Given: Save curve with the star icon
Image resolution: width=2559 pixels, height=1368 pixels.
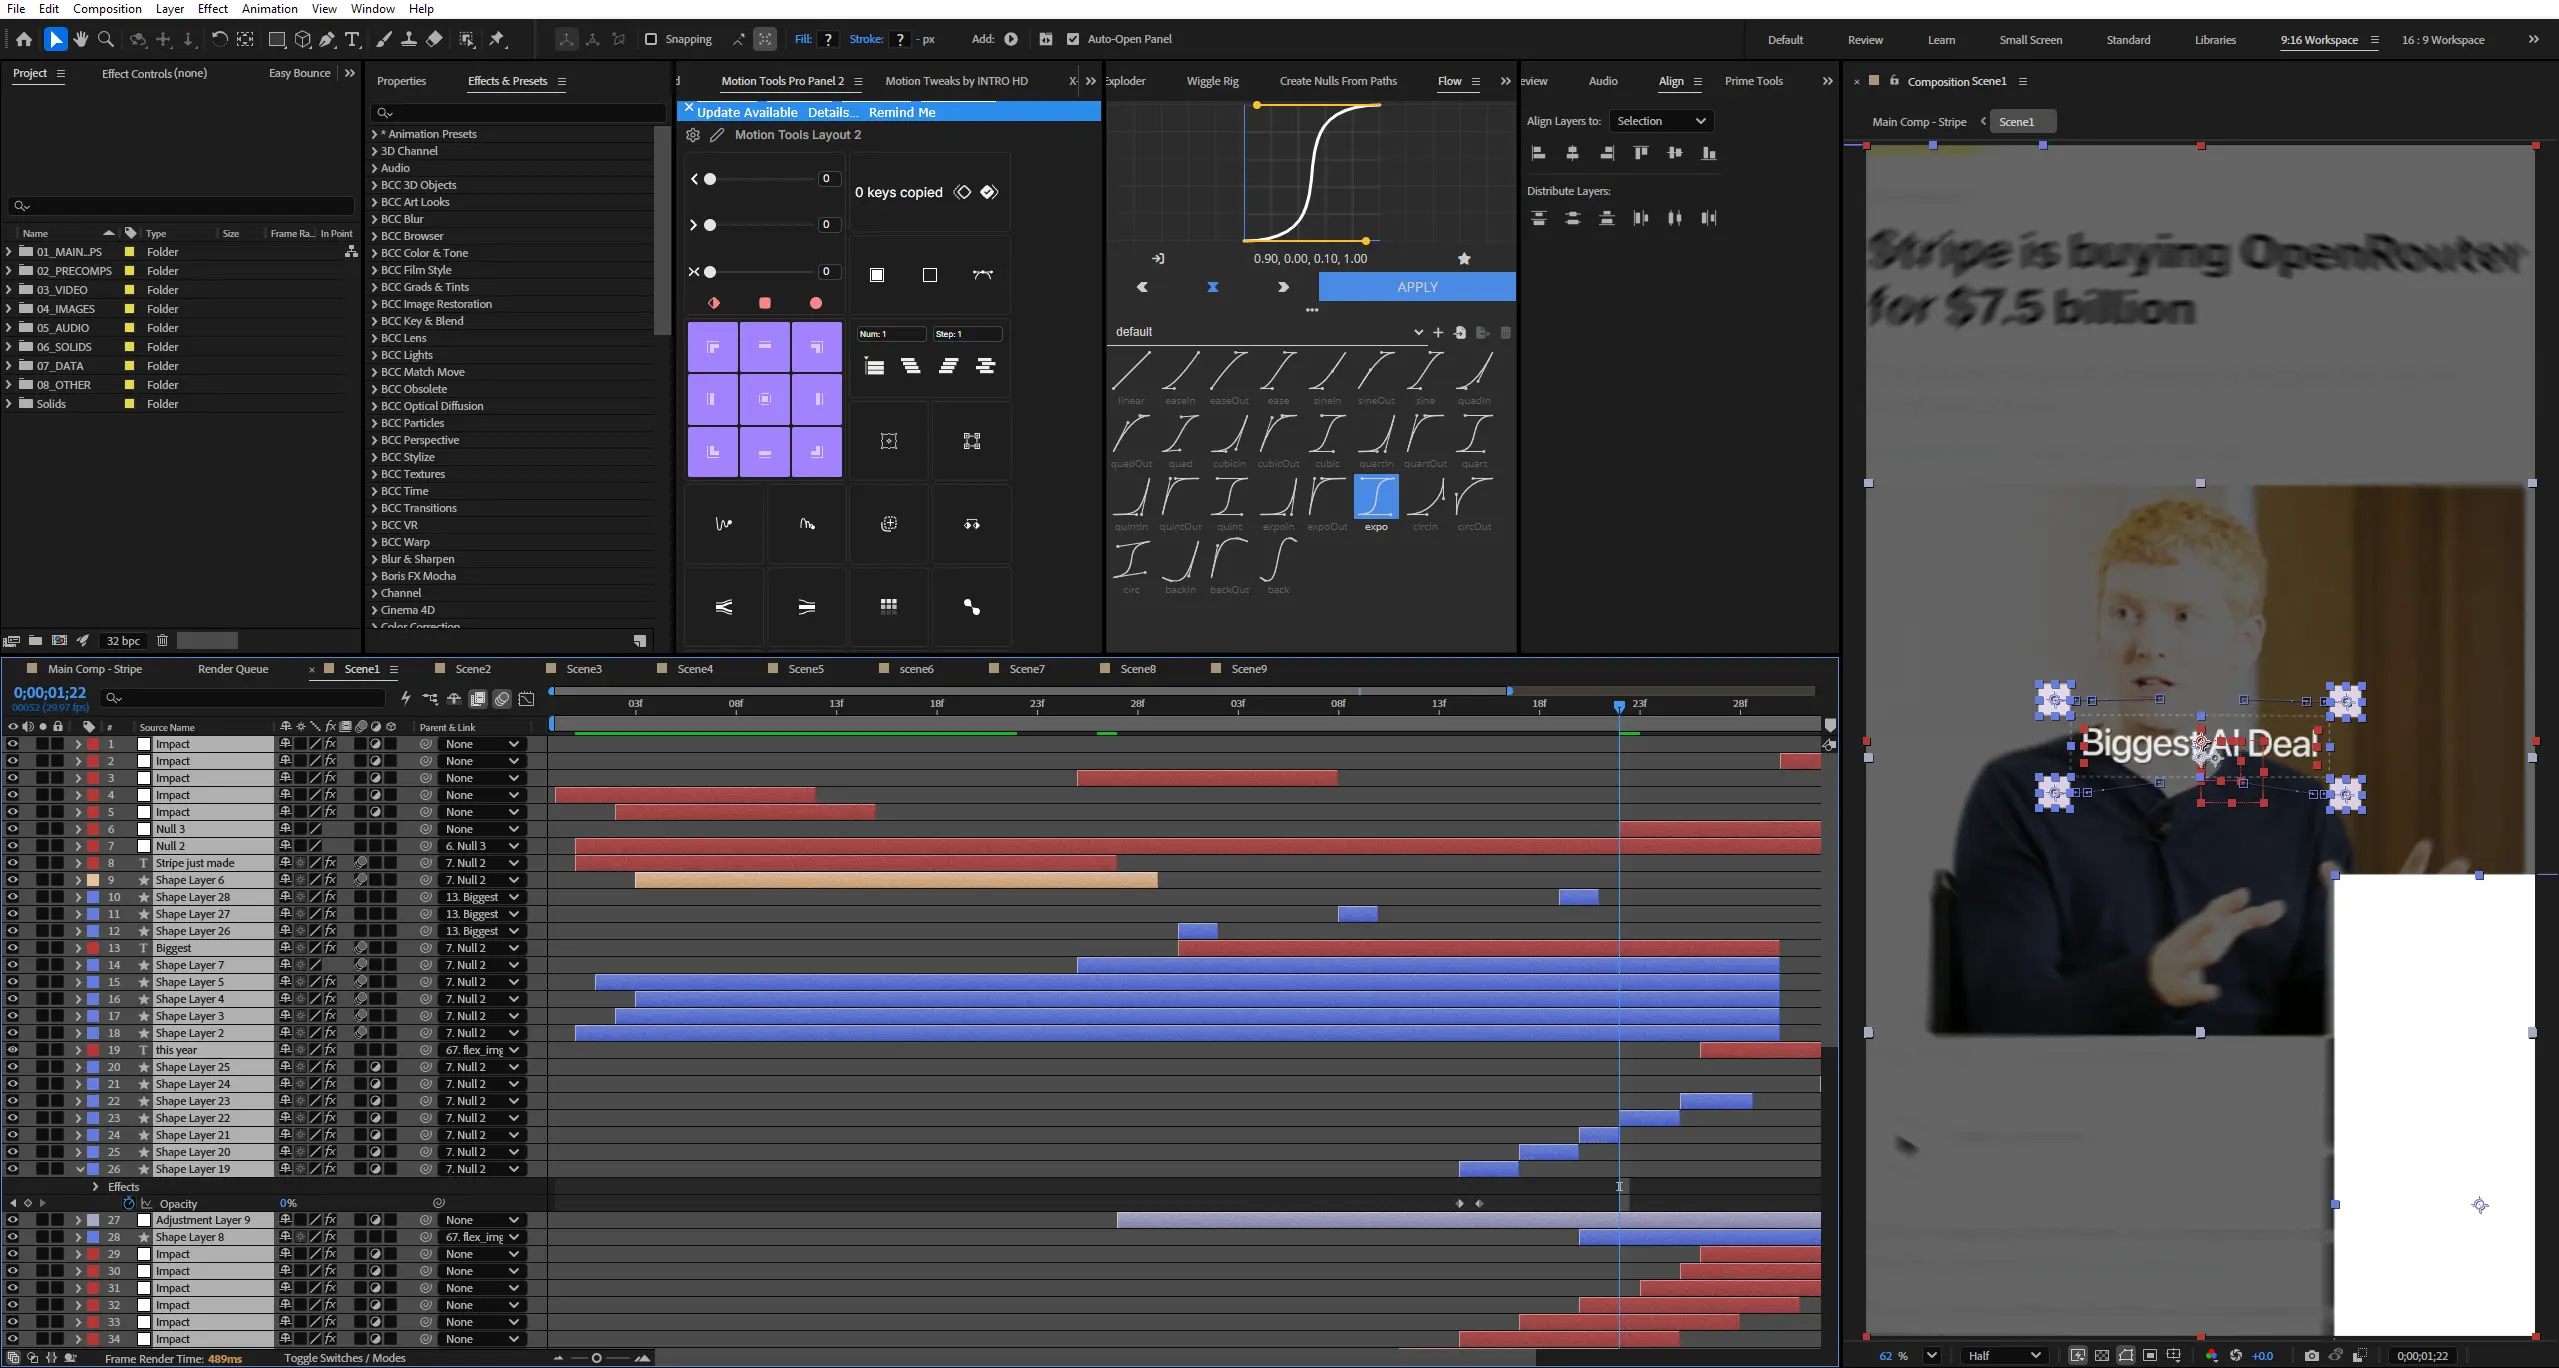Looking at the screenshot, I should (1464, 259).
